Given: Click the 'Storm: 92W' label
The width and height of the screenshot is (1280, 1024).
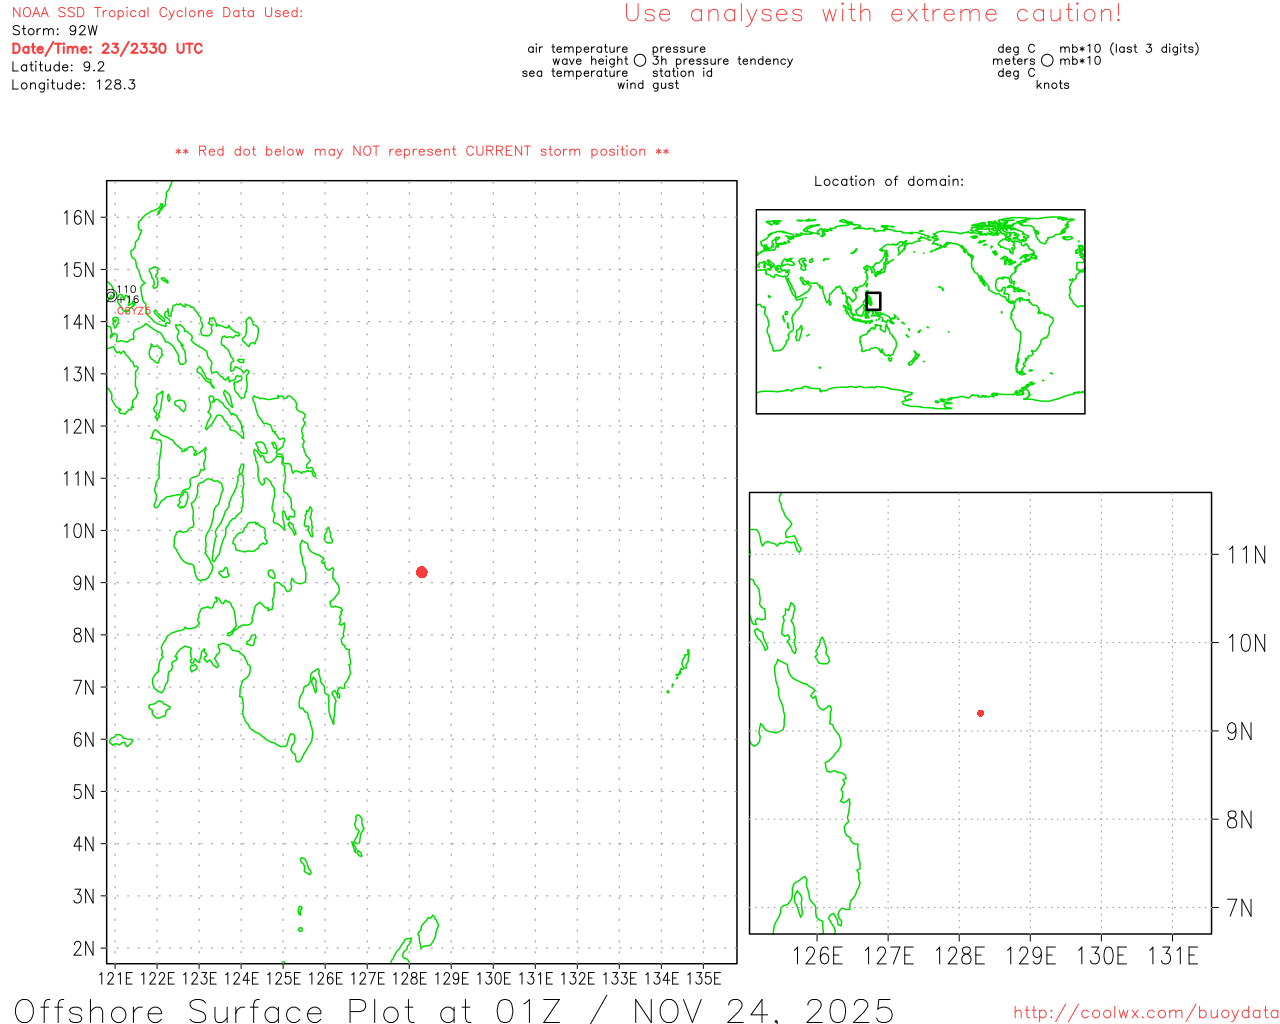Looking at the screenshot, I should pyautogui.click(x=55, y=31).
